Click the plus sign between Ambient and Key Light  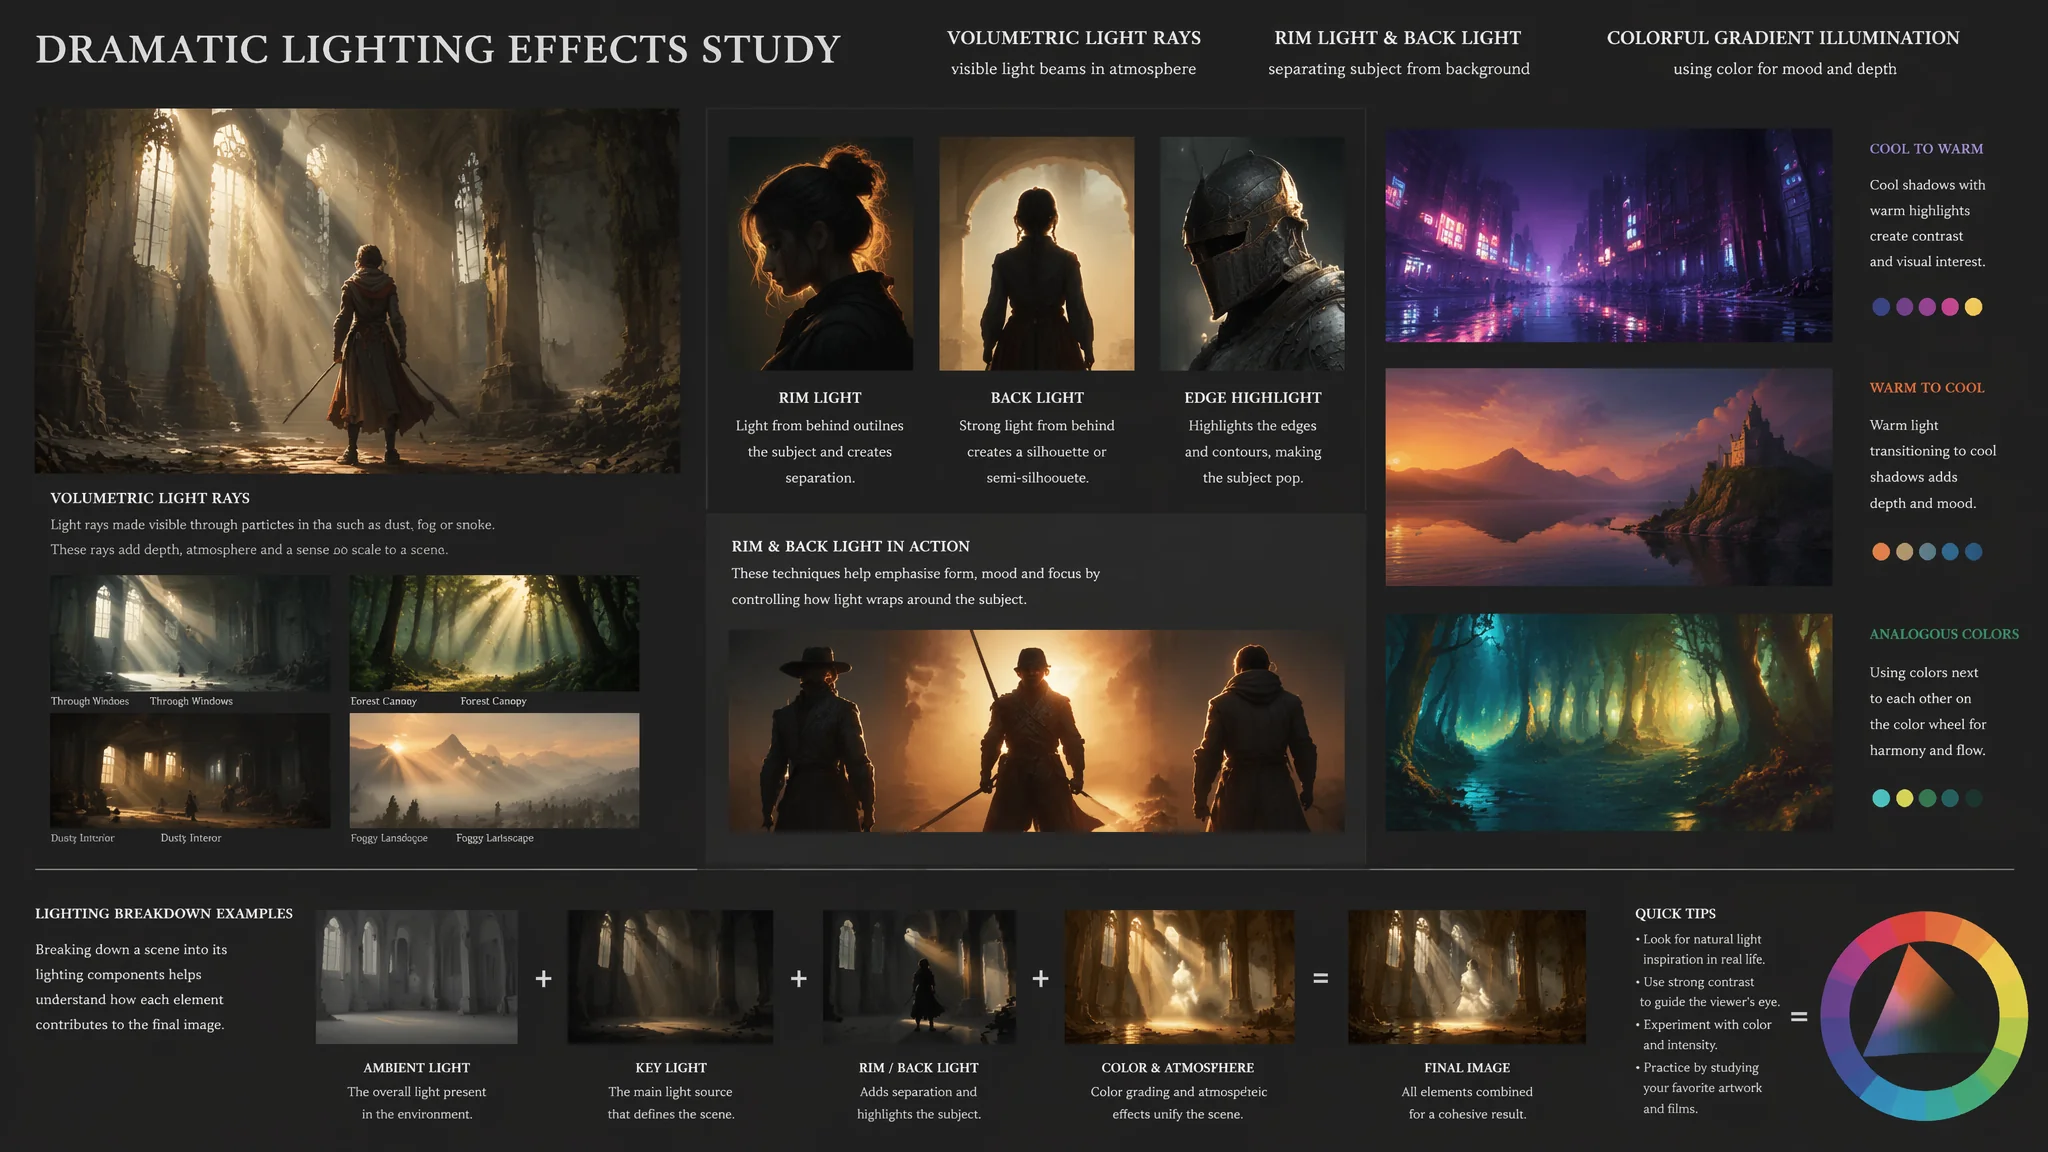tap(543, 978)
